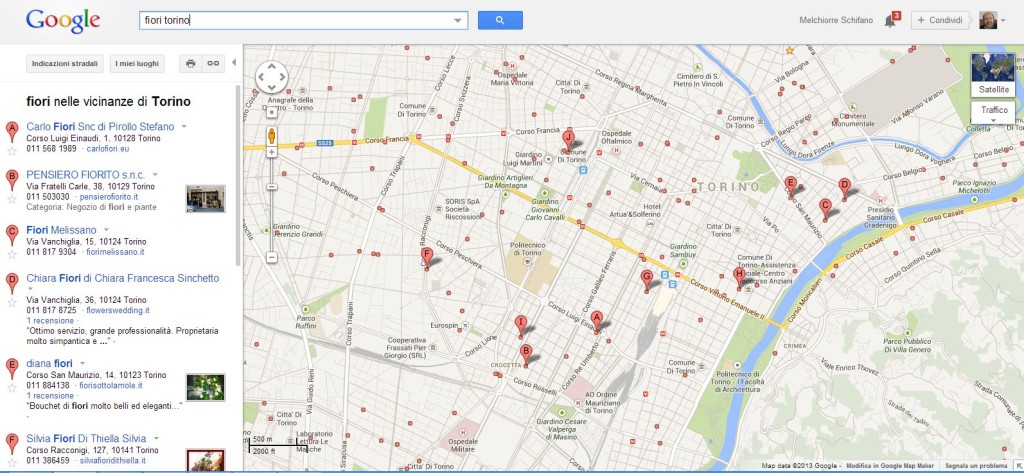1024x473 pixels.
Task: Click the zoom in plus button
Action: point(271,153)
